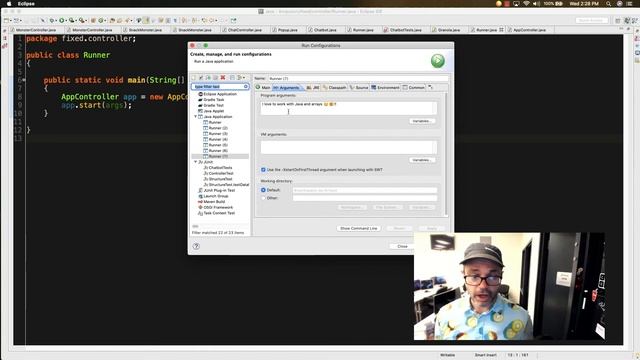Show hidden tabs via overflow chevron
The height and width of the screenshot is (360, 640).
(x=430, y=87)
